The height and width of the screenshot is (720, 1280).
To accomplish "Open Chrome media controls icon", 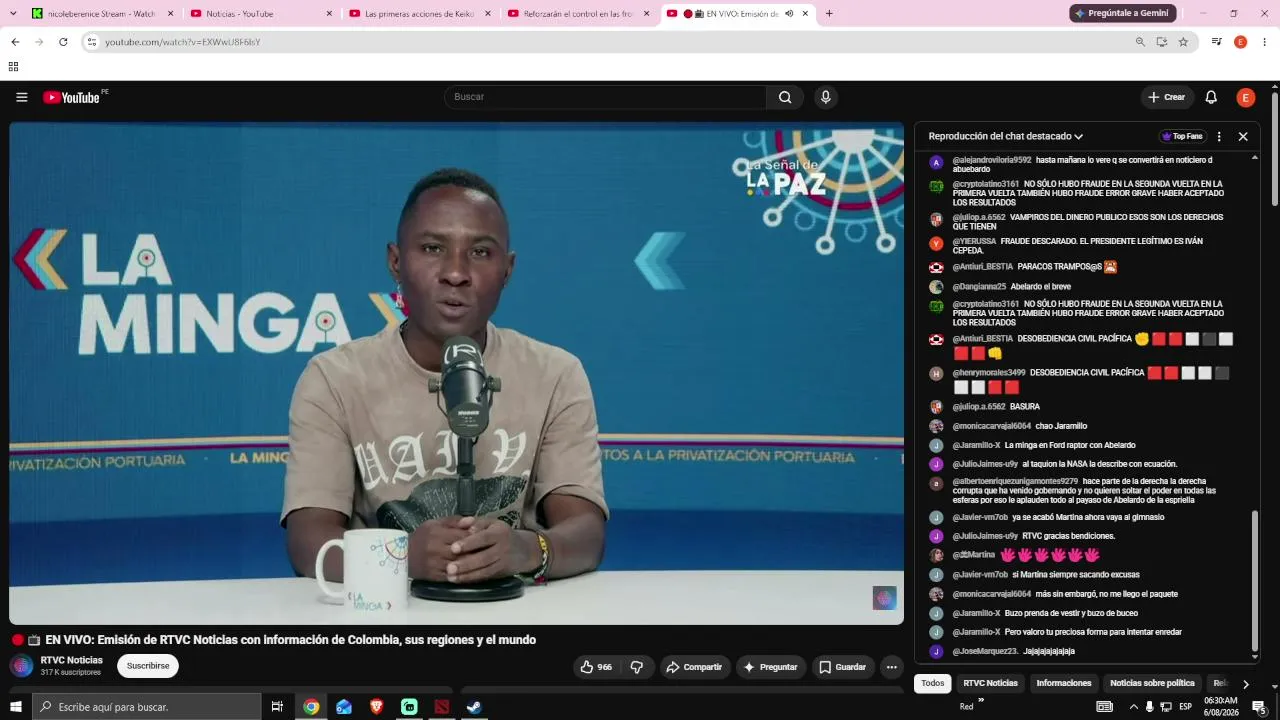I will [x=1217, y=42].
